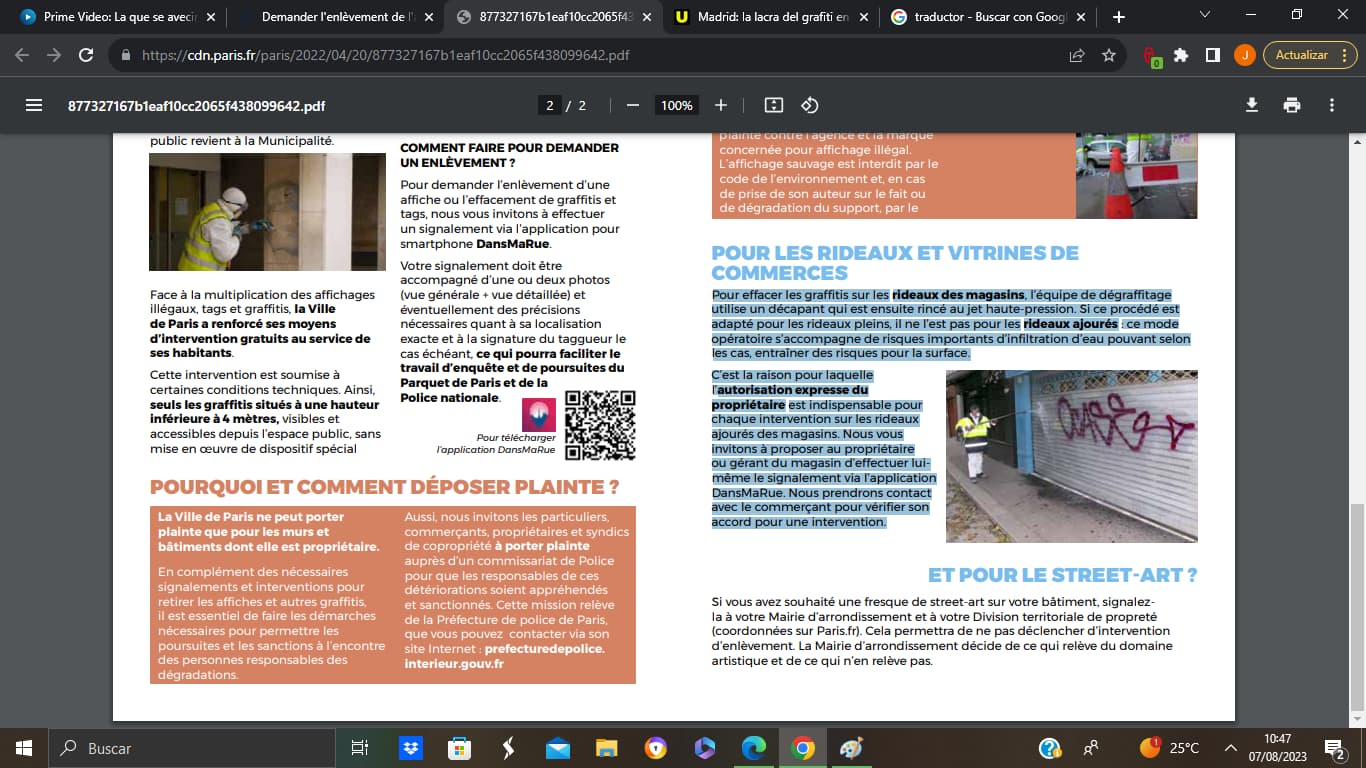Open the People icon in taskbar
Image resolution: width=1366 pixels, height=768 pixels.
click(x=1091, y=748)
